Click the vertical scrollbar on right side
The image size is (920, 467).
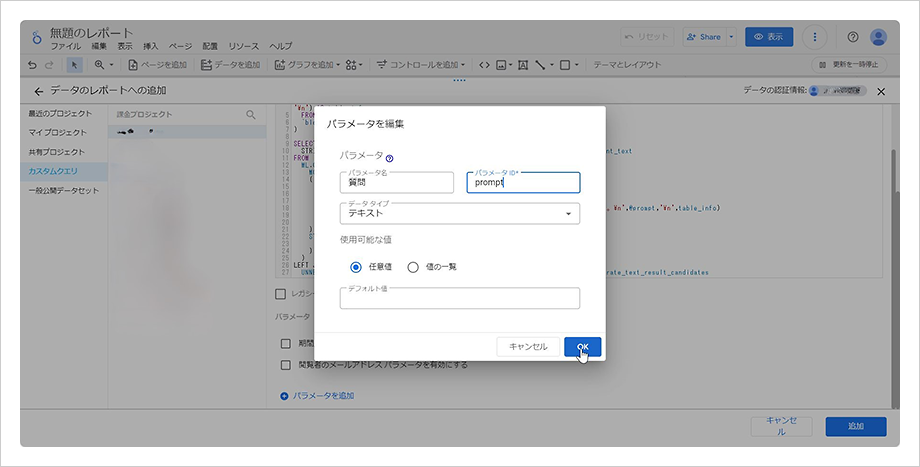pos(894,279)
